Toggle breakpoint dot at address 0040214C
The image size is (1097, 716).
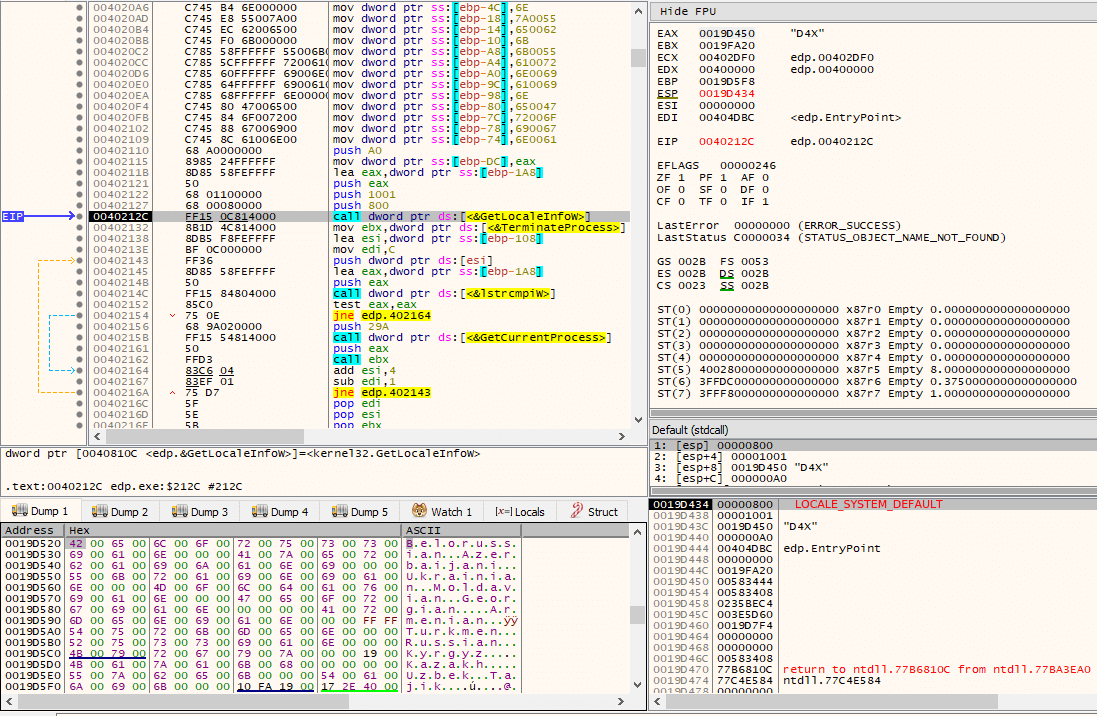pos(80,293)
